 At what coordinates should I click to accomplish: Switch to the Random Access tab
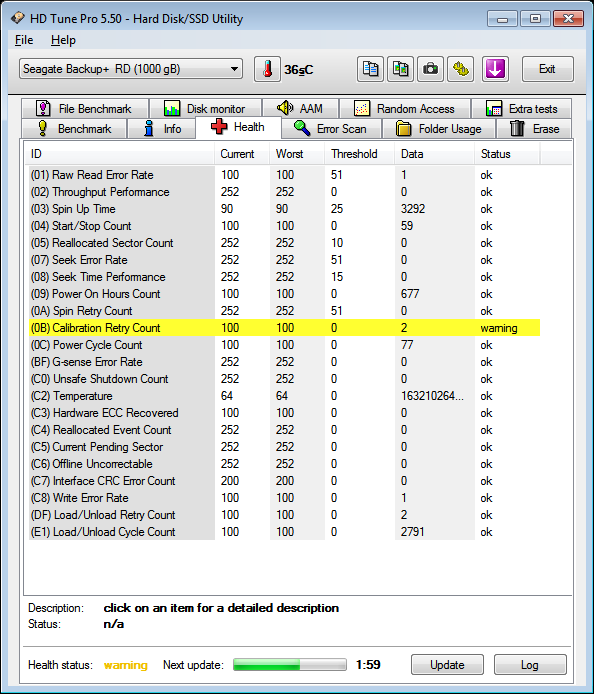tap(405, 108)
